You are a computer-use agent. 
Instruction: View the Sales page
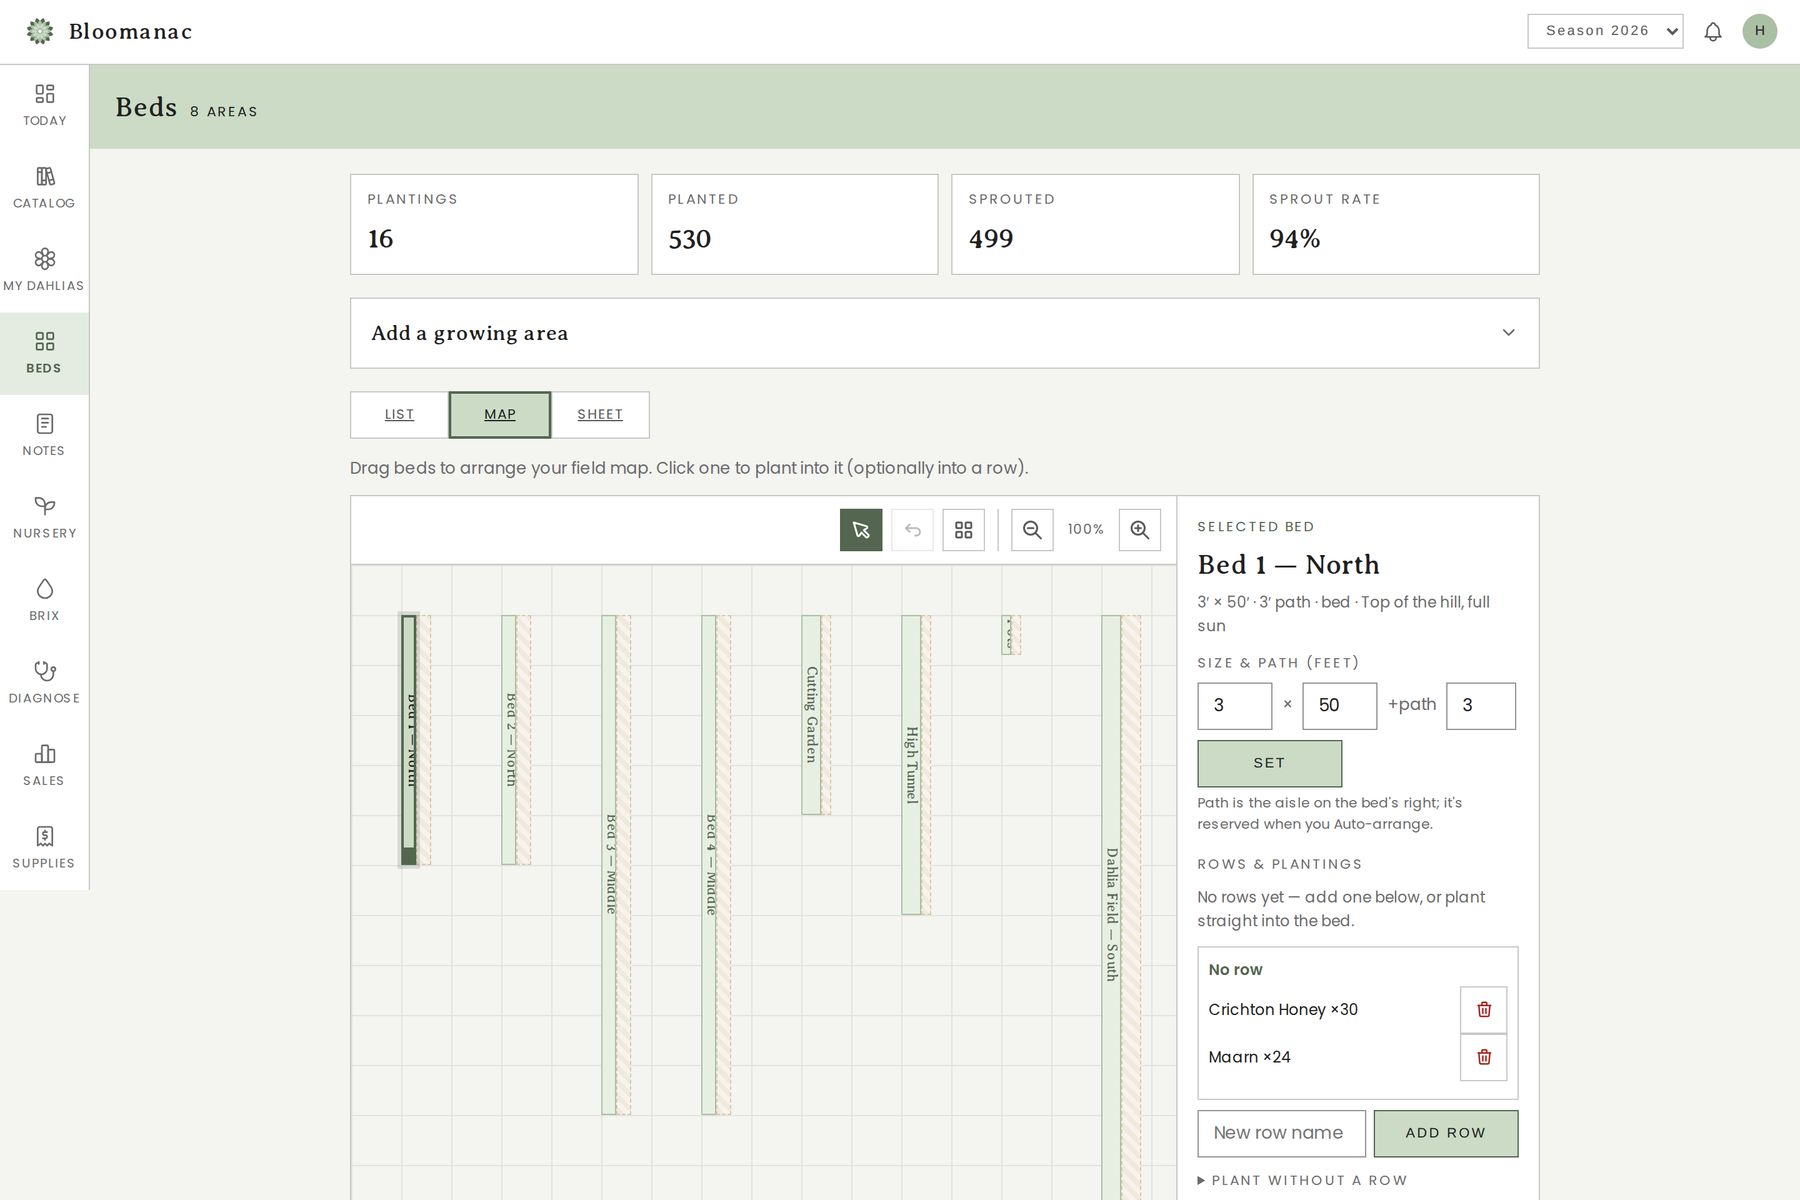pos(44,766)
